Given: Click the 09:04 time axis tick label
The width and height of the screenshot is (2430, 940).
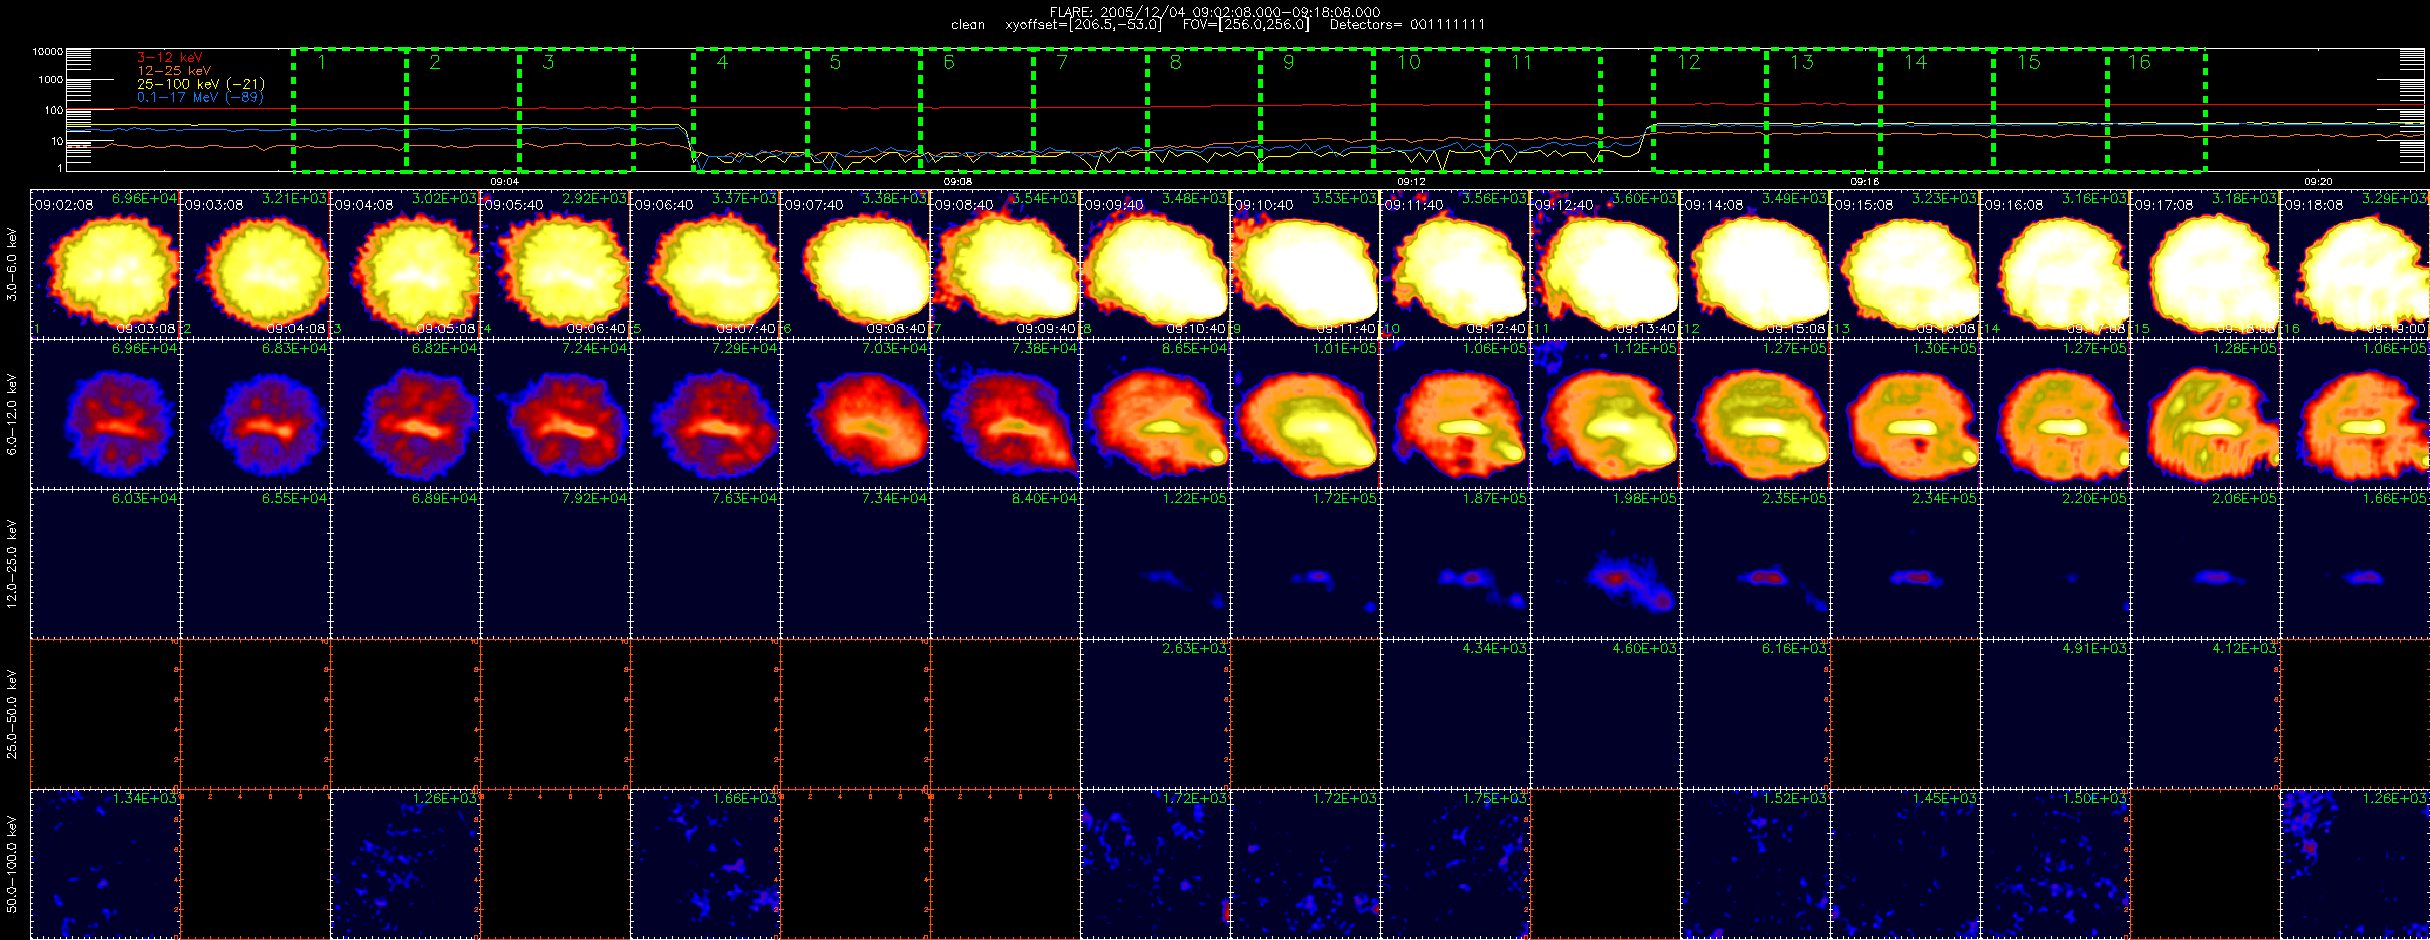Looking at the screenshot, I should tap(505, 182).
